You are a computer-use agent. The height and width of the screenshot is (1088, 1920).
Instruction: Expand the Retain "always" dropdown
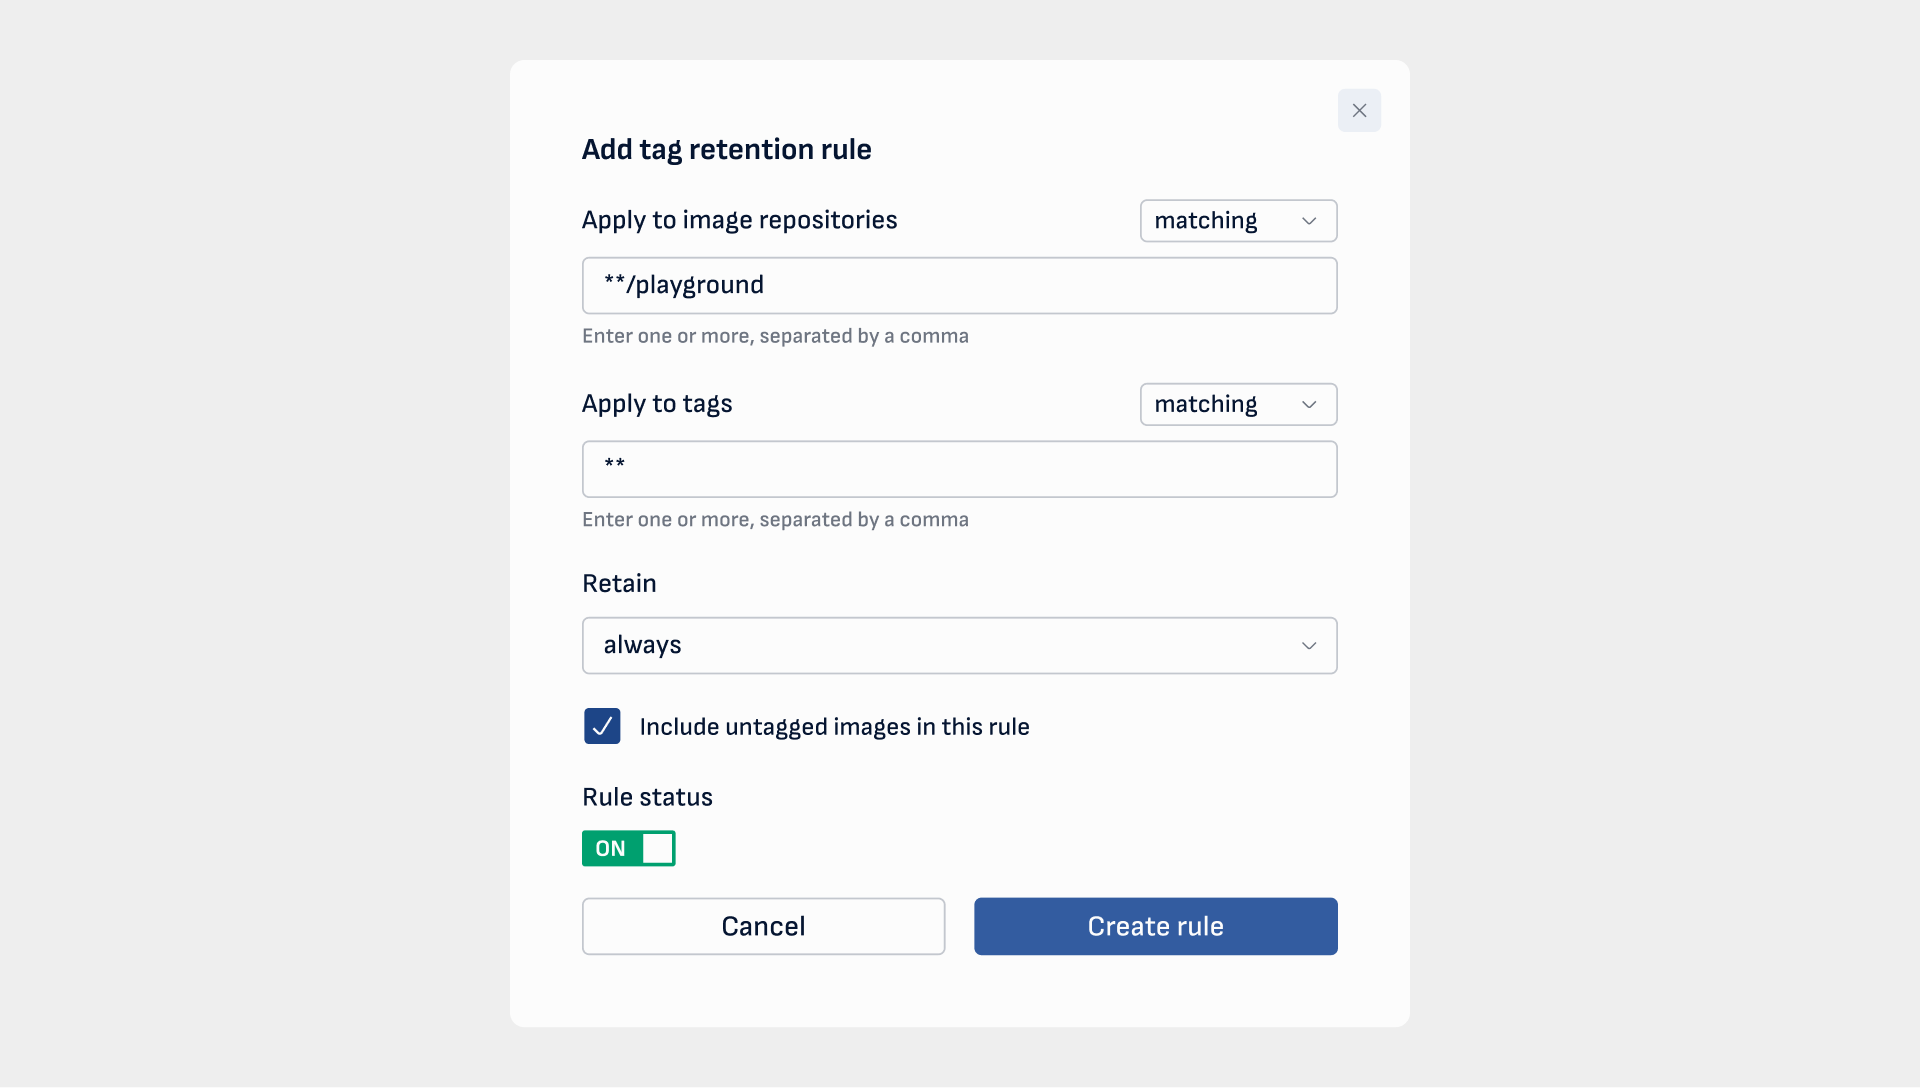point(958,646)
